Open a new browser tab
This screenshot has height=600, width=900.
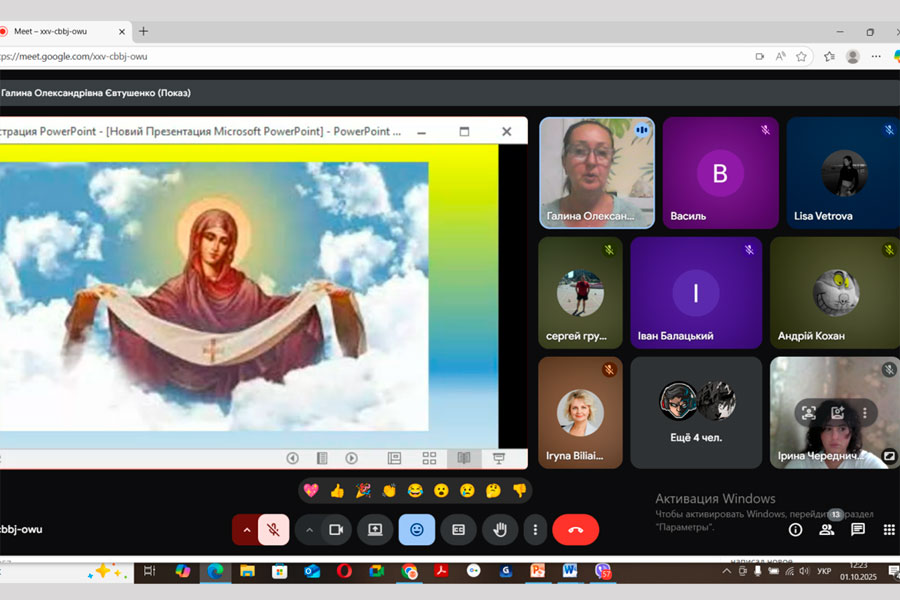(143, 31)
